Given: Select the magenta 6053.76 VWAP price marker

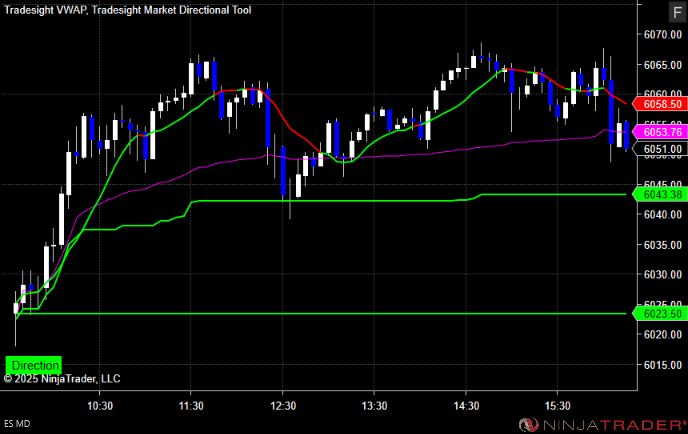Looking at the screenshot, I should [660, 132].
